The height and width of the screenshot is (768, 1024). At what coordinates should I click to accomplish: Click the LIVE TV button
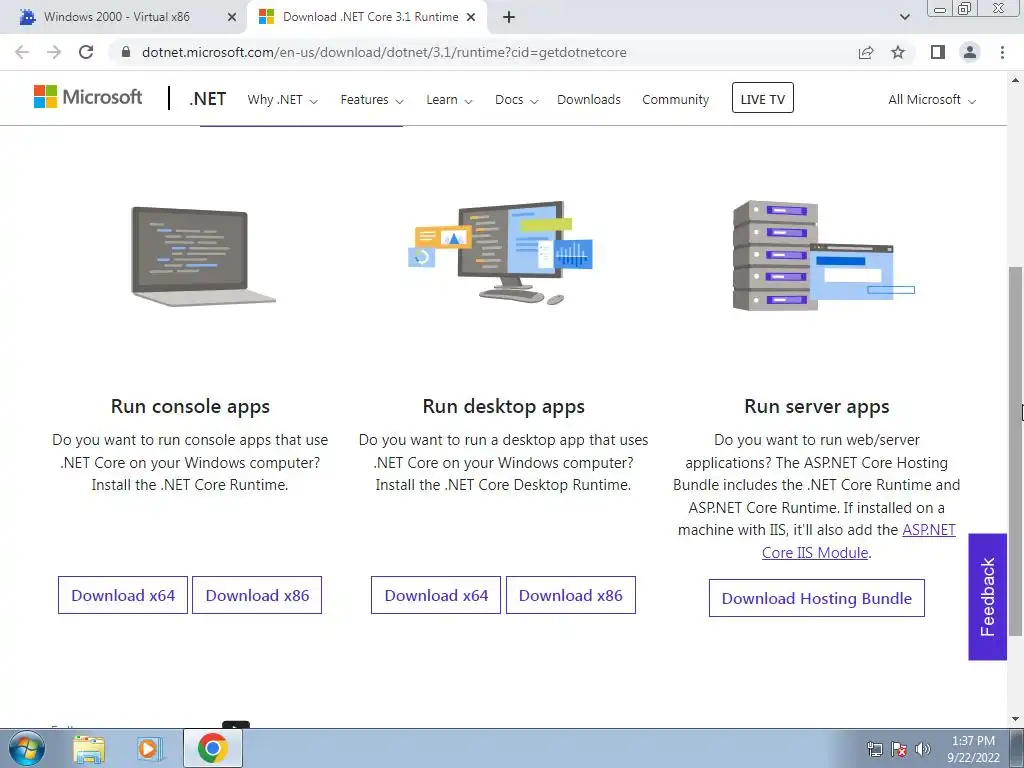[763, 98]
